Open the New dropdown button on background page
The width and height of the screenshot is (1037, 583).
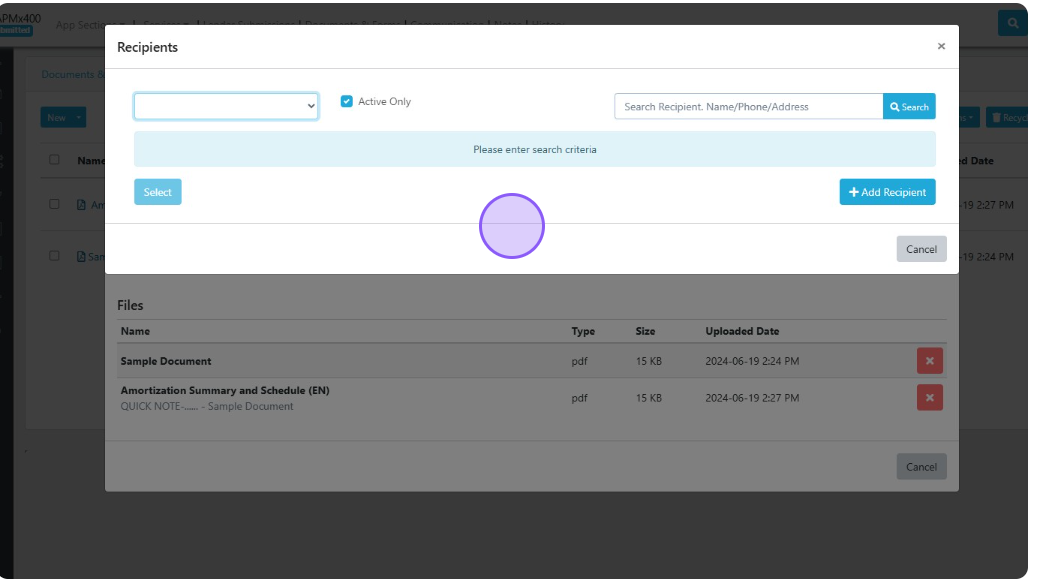(63, 118)
